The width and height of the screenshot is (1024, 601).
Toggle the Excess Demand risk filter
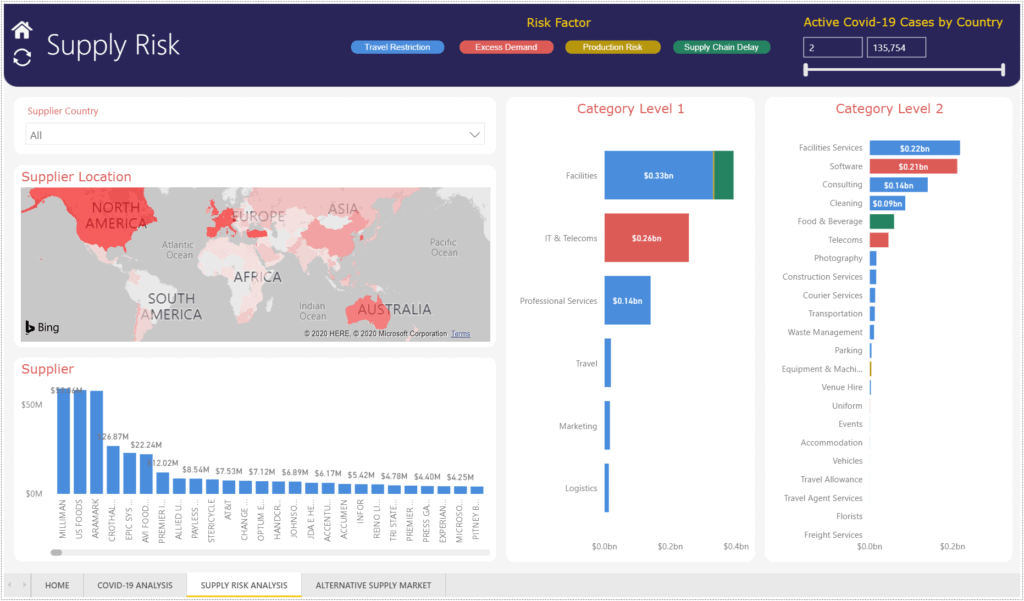(x=506, y=46)
